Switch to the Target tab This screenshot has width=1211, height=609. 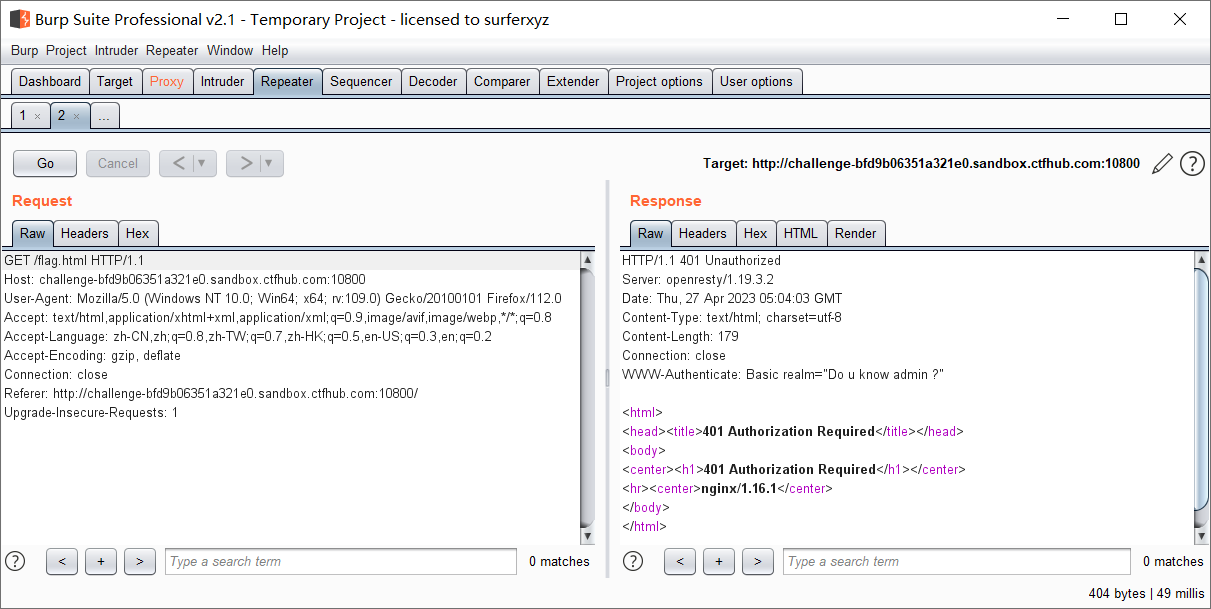[115, 82]
